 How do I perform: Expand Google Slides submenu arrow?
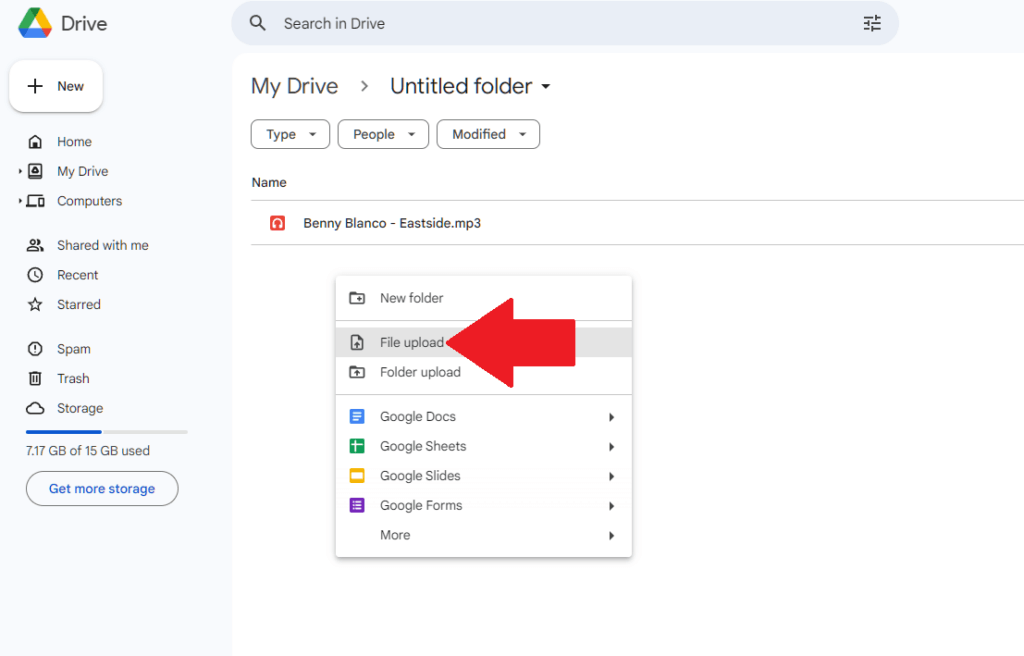(x=611, y=476)
